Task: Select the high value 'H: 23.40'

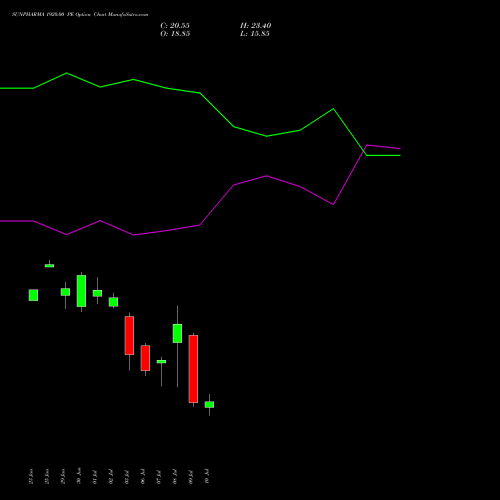Action: click(256, 26)
